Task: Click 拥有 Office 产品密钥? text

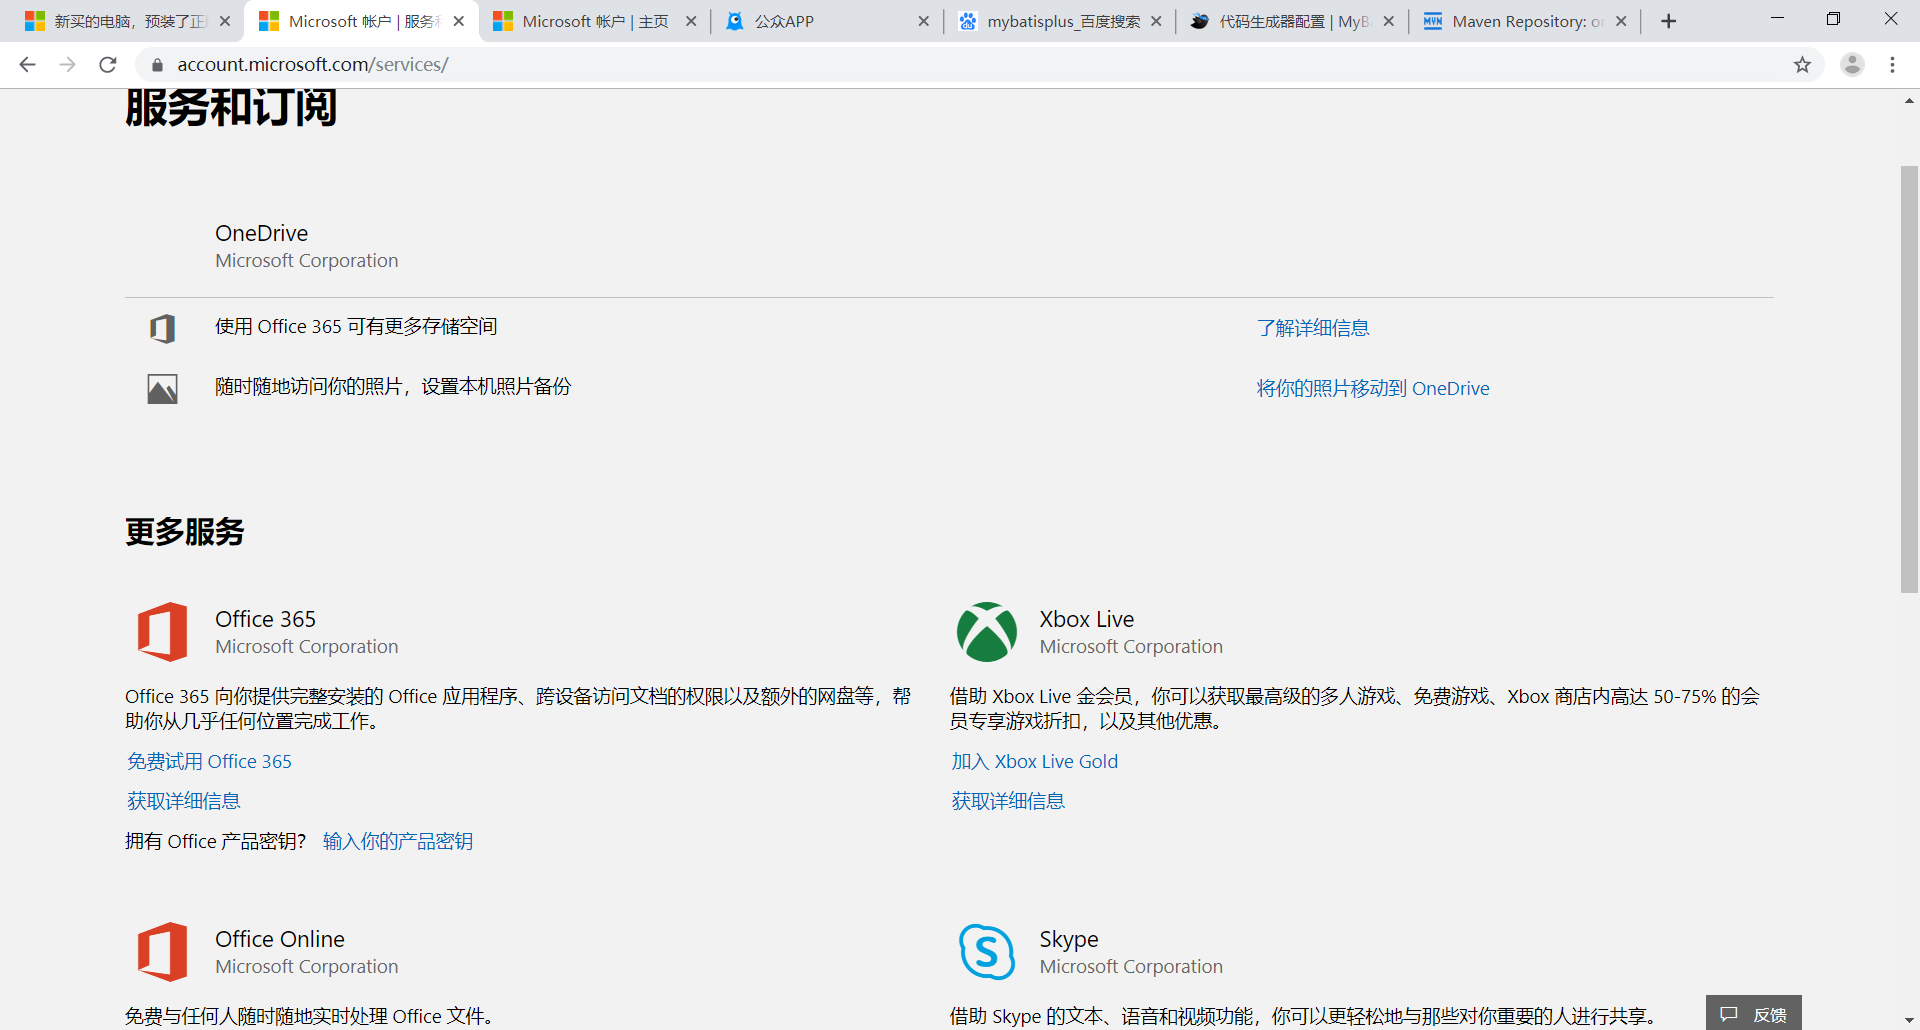Action: (215, 841)
